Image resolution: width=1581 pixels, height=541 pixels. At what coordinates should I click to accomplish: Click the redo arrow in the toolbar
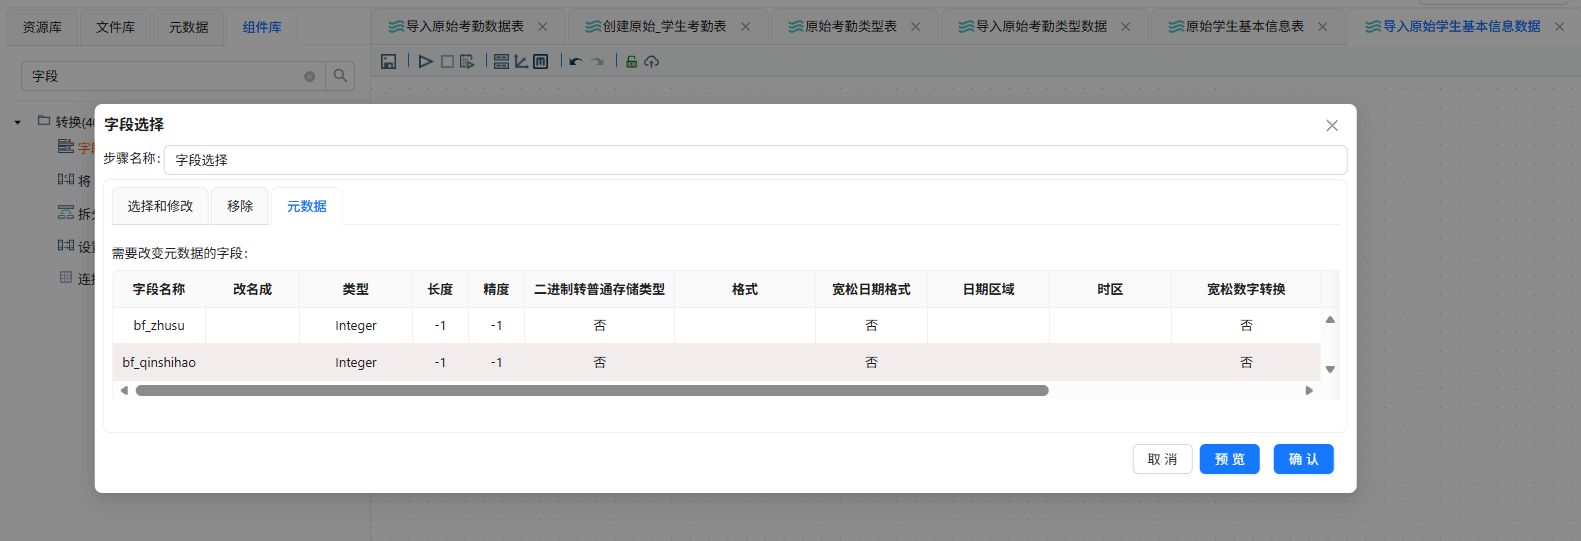click(597, 62)
